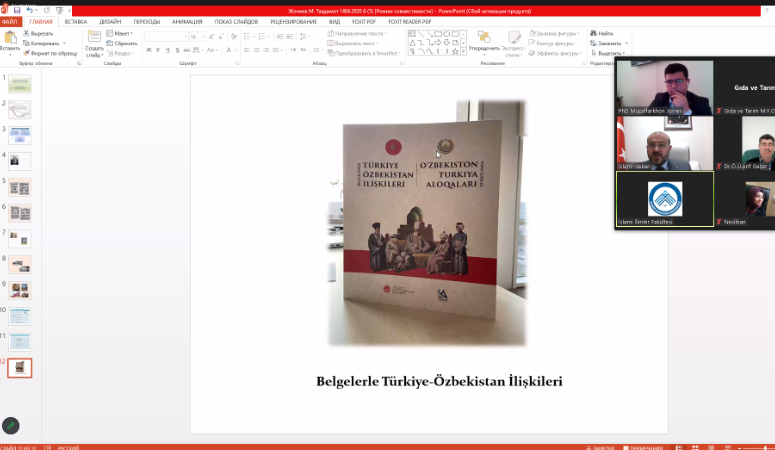Click the decrease list indent icon
The width and height of the screenshot is (775, 450).
pos(280,37)
